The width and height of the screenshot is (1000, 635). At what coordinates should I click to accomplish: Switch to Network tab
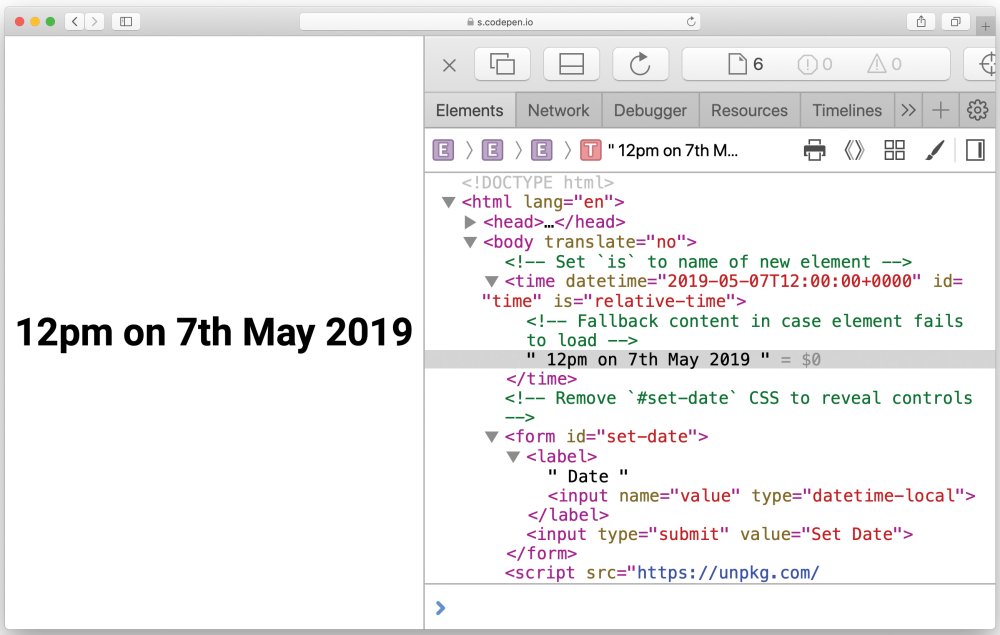point(558,110)
